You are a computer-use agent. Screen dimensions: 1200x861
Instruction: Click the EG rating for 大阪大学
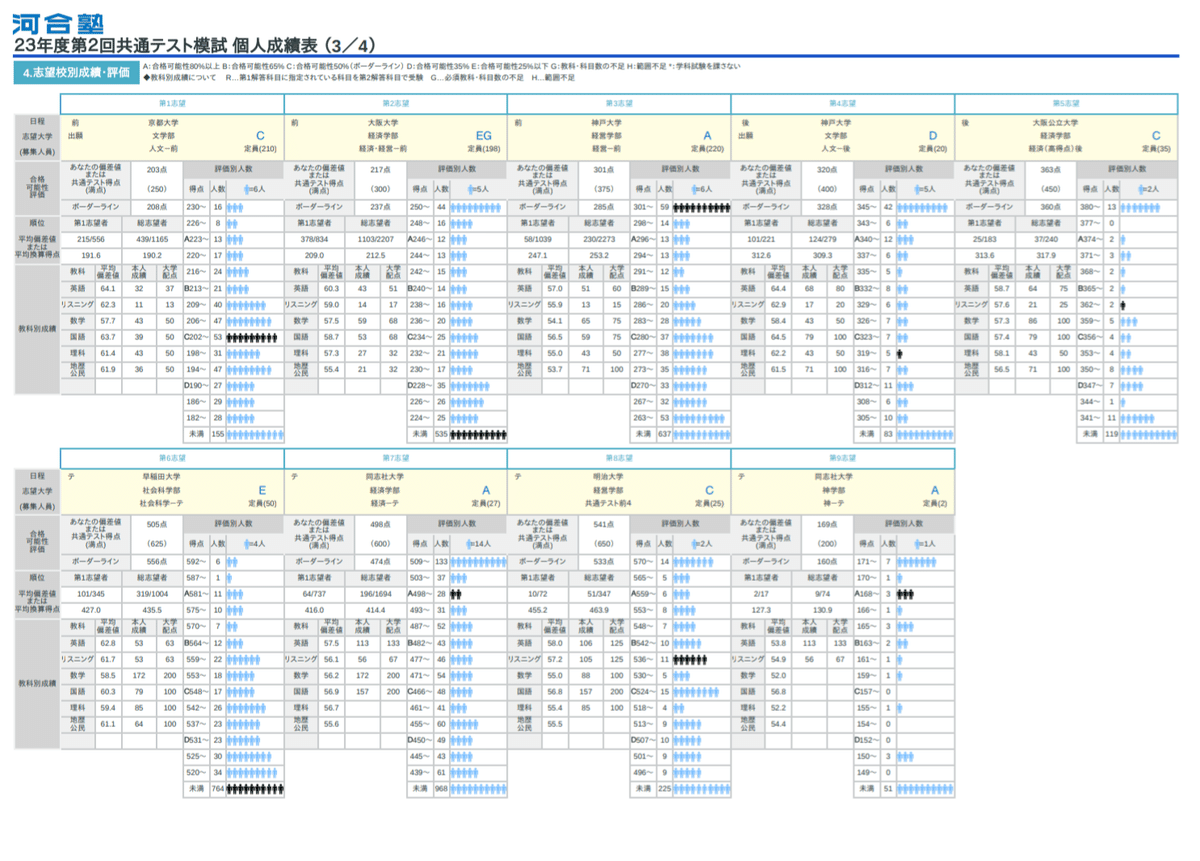pos(484,135)
